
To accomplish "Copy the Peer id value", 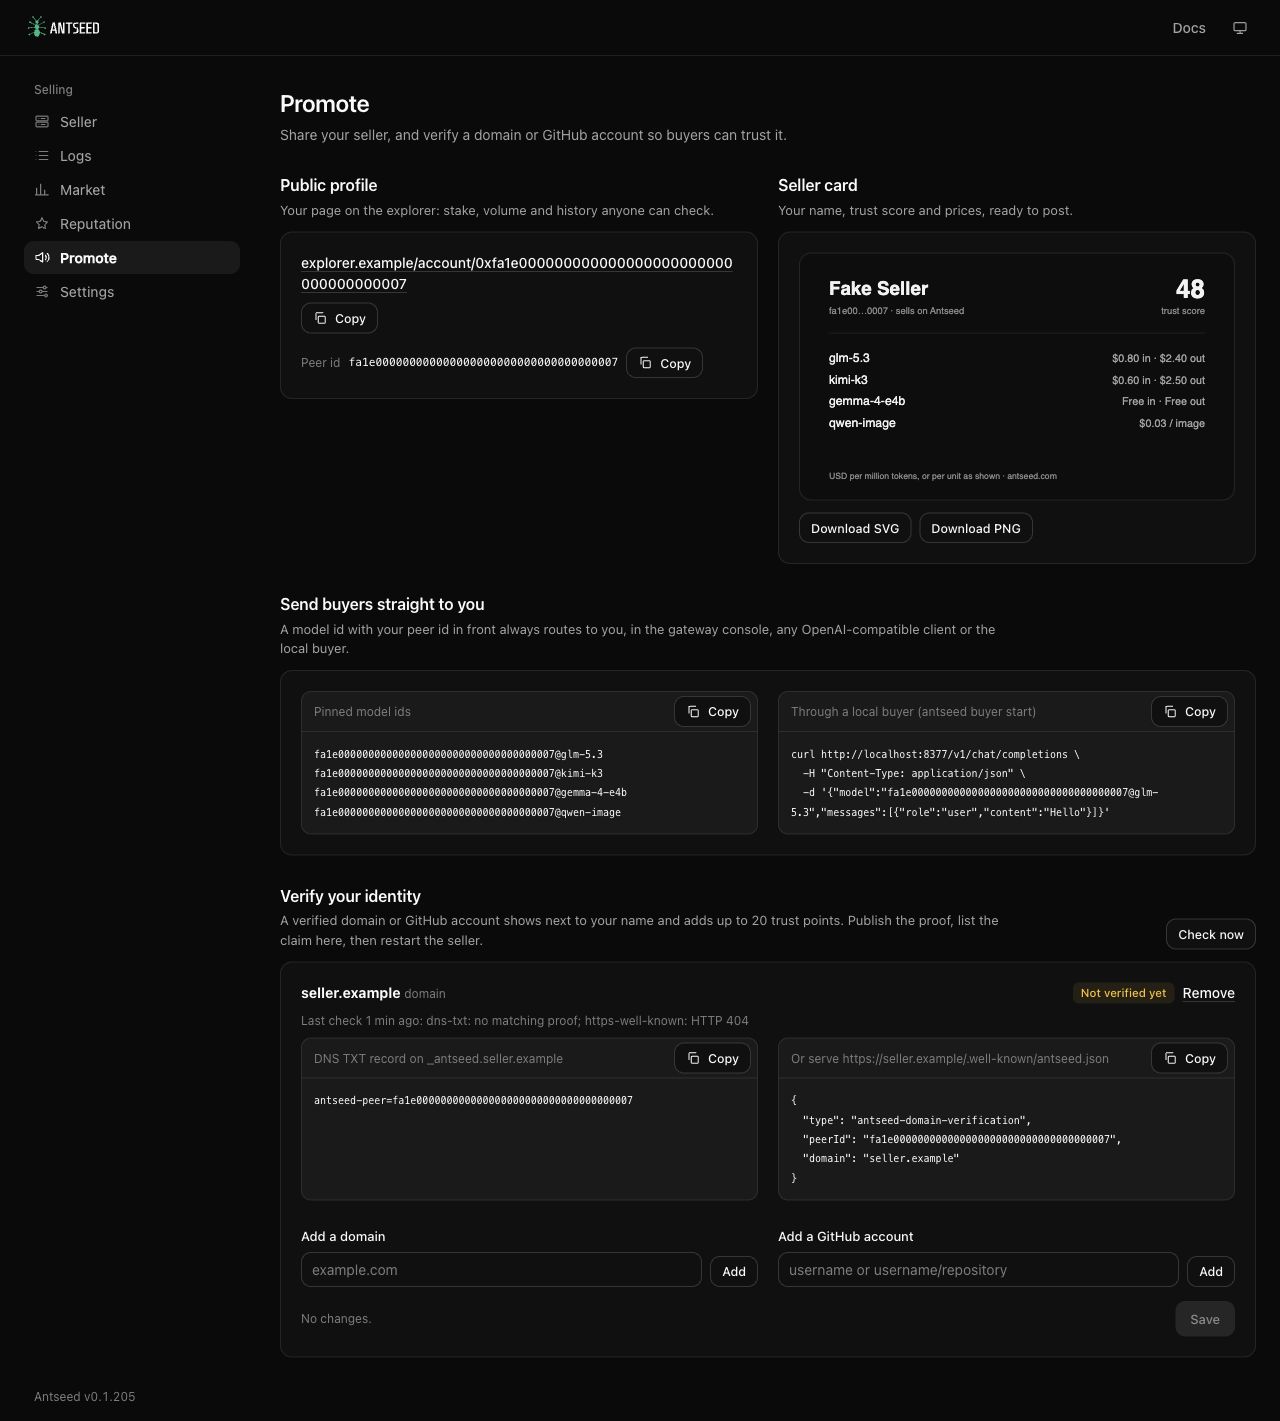I will [664, 363].
